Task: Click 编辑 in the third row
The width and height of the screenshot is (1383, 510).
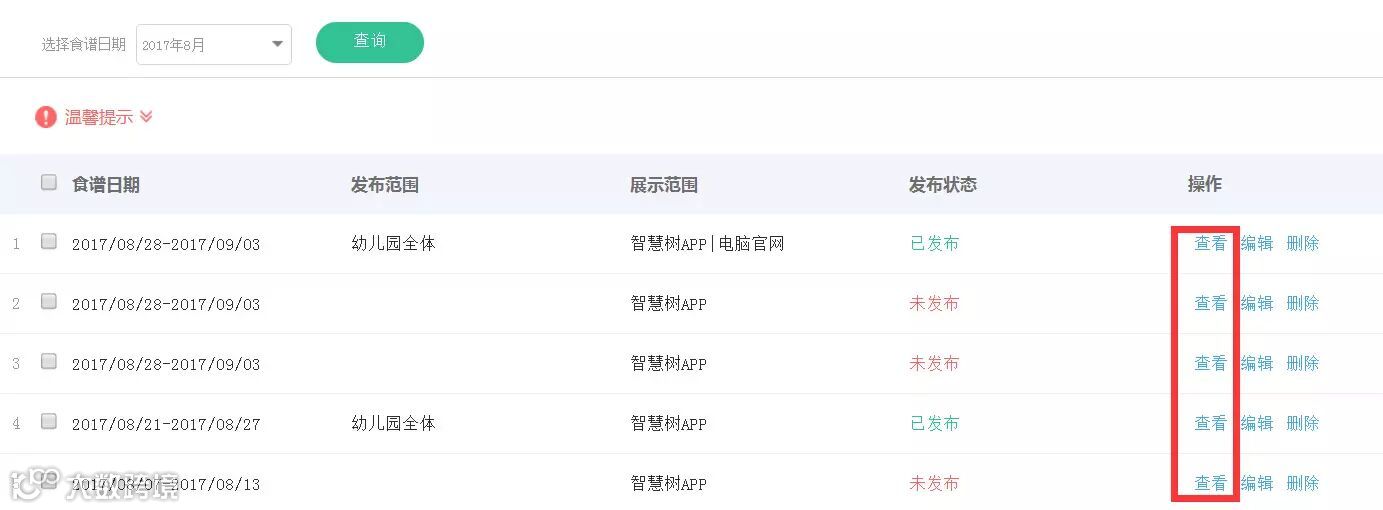Action: click(x=1257, y=363)
